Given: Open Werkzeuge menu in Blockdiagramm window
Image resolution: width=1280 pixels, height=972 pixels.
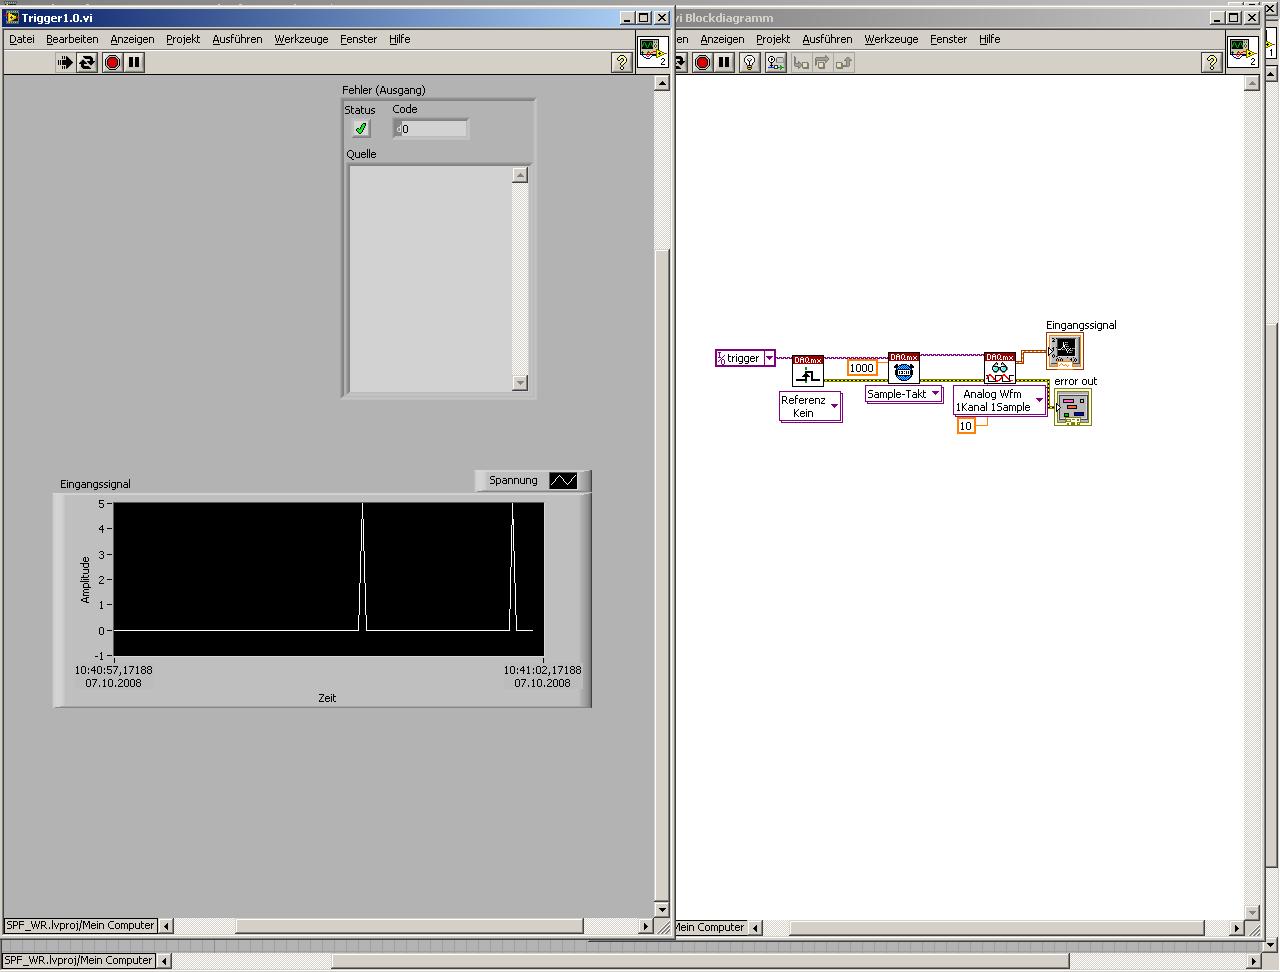Looking at the screenshot, I should pyautogui.click(x=891, y=39).
